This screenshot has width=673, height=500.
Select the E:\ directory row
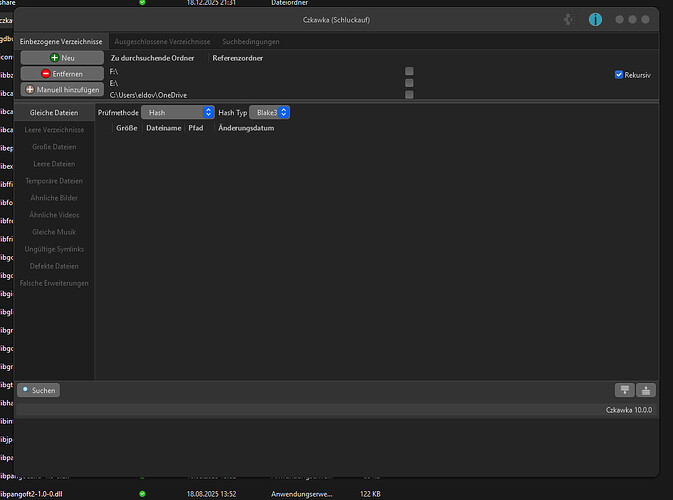(x=115, y=83)
